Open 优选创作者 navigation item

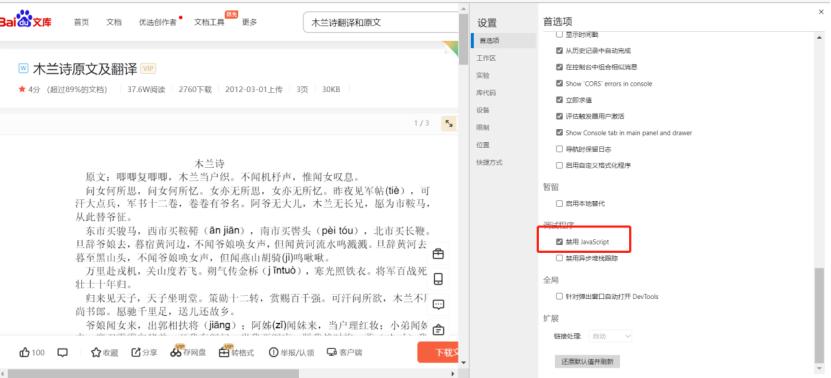click(x=158, y=22)
